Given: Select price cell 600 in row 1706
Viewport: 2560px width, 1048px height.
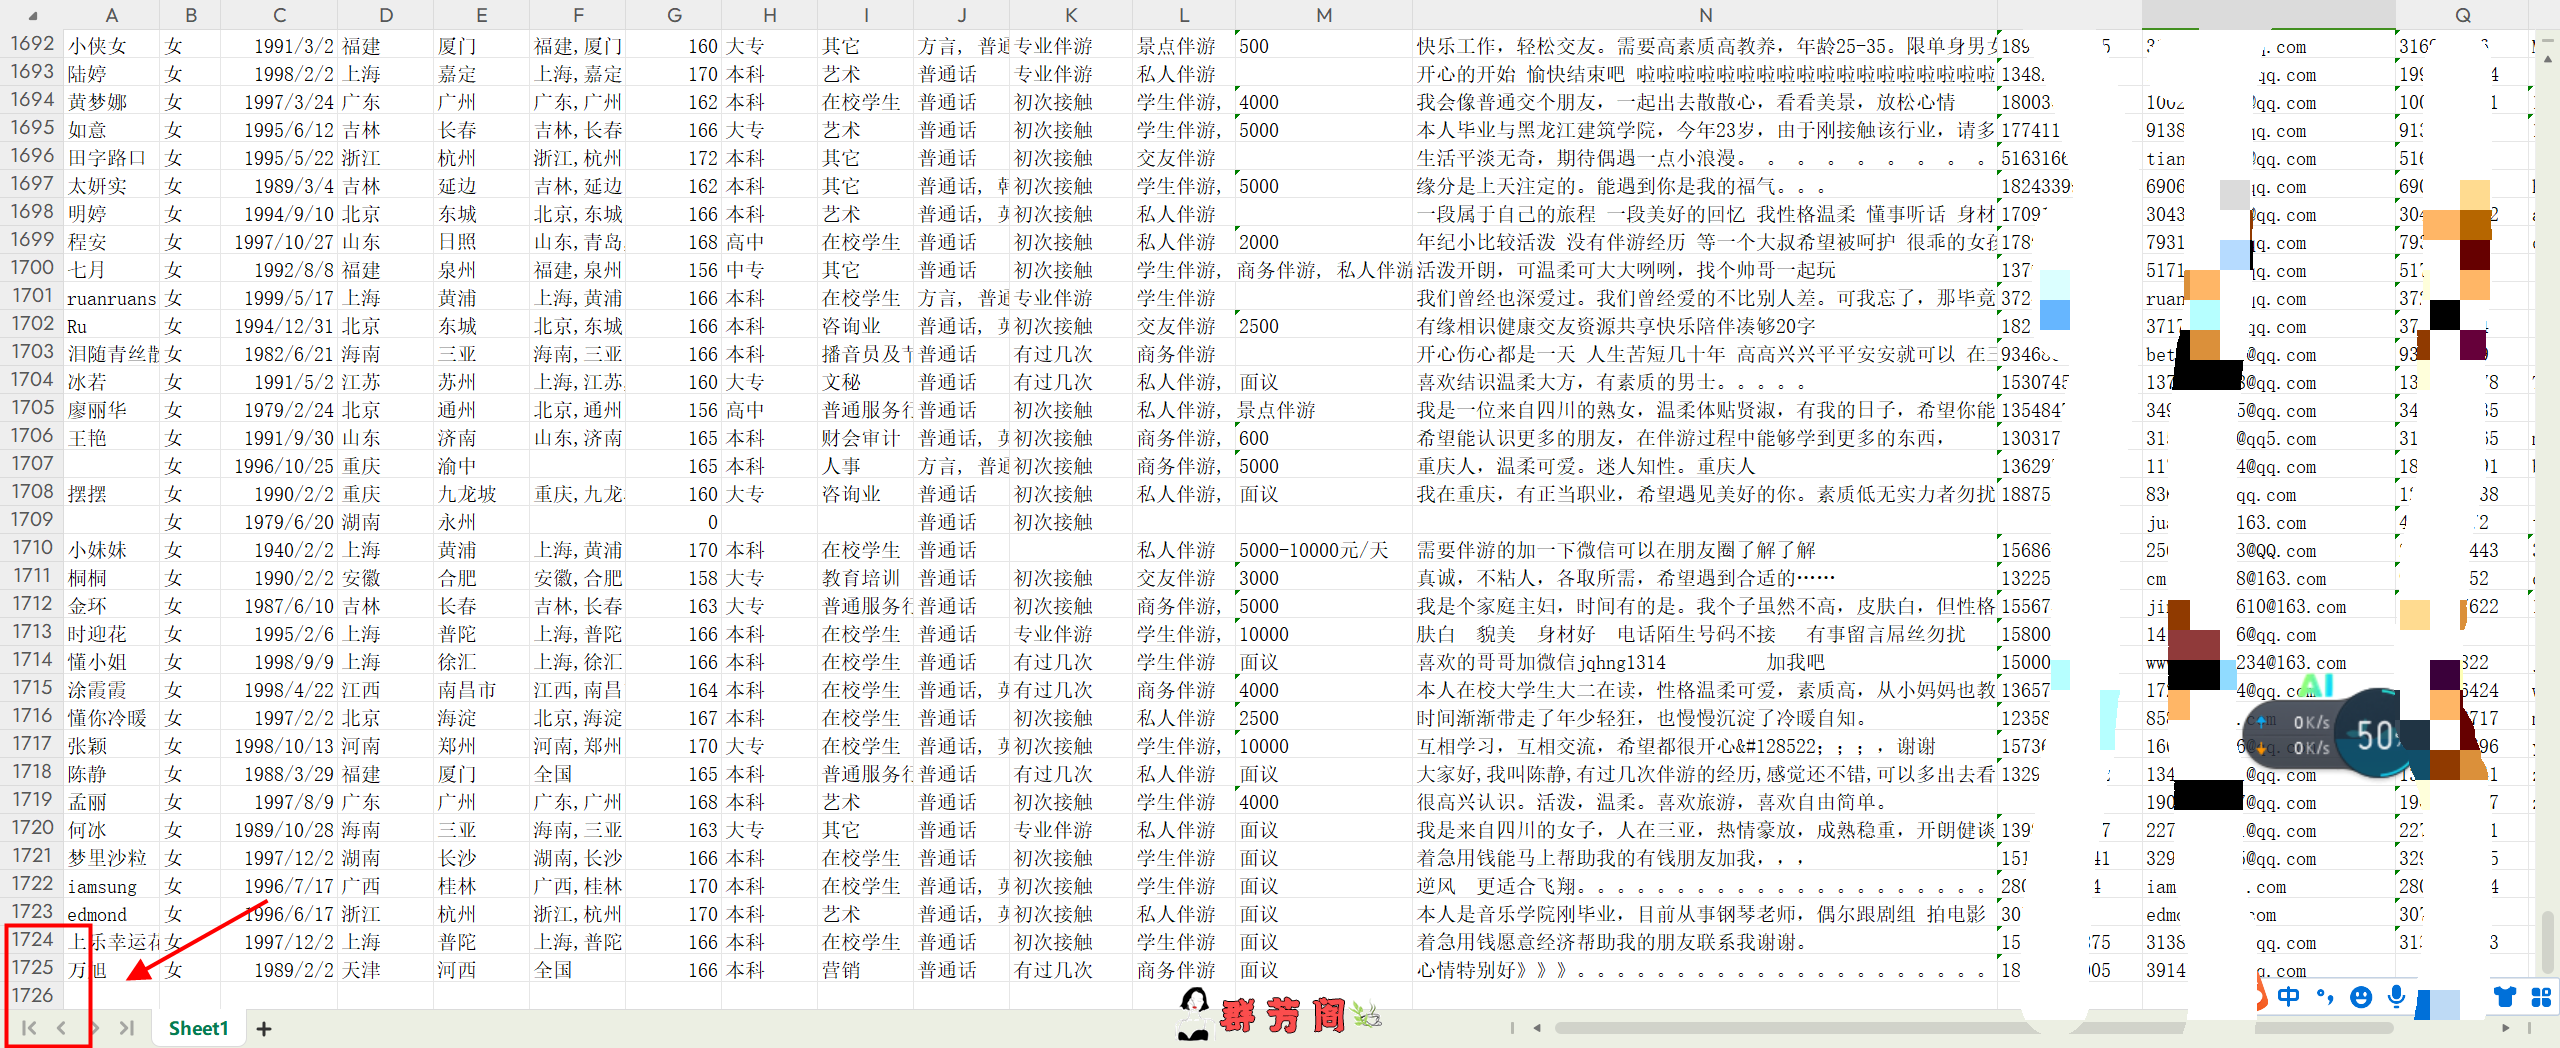Looking at the screenshot, I should click(x=1324, y=438).
